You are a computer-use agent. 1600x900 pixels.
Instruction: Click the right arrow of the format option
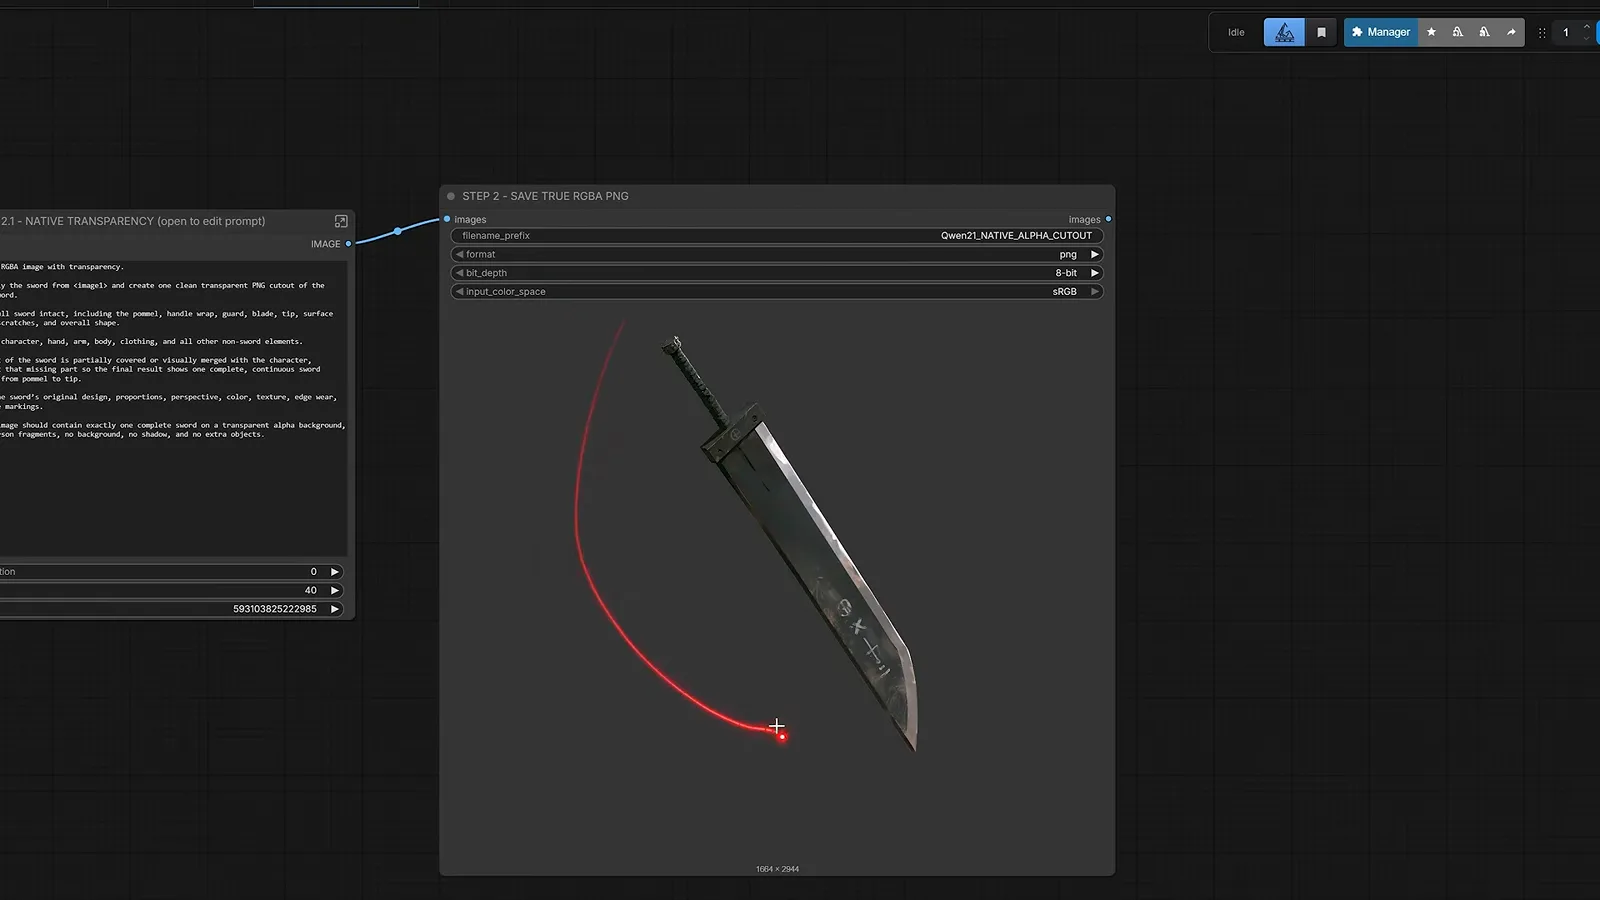1094,254
